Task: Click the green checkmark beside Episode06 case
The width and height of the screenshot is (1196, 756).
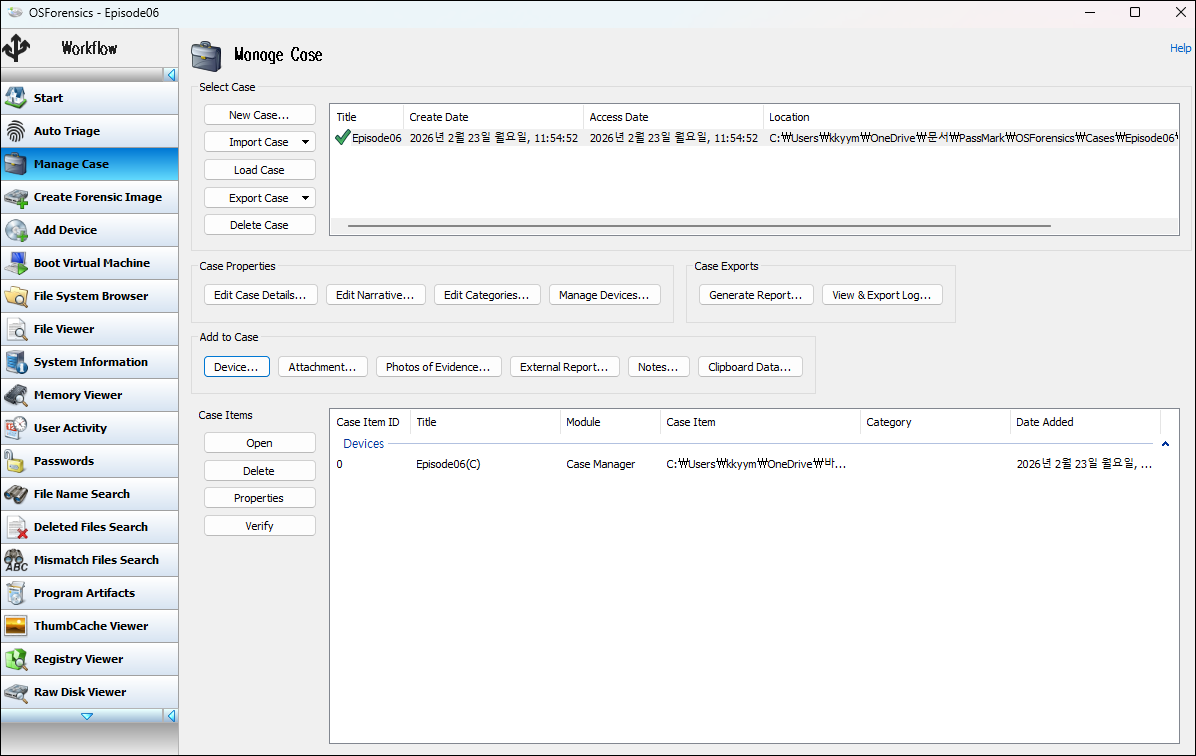Action: click(x=342, y=137)
